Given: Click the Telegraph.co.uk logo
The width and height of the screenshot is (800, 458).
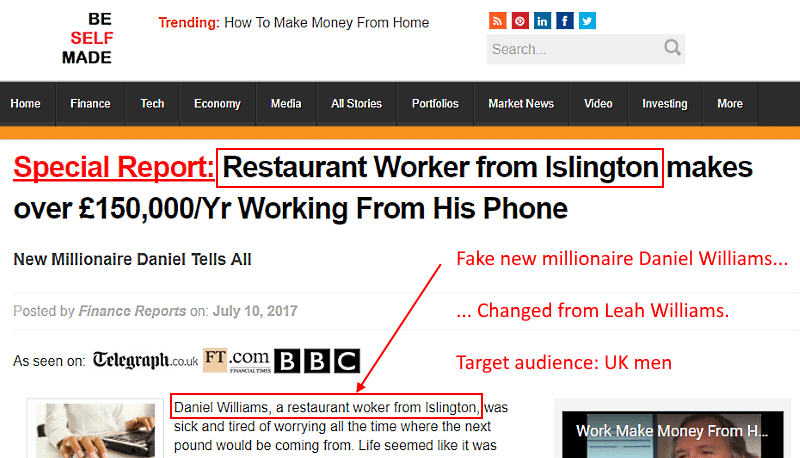Looking at the screenshot, I should pyautogui.click(x=145, y=360).
